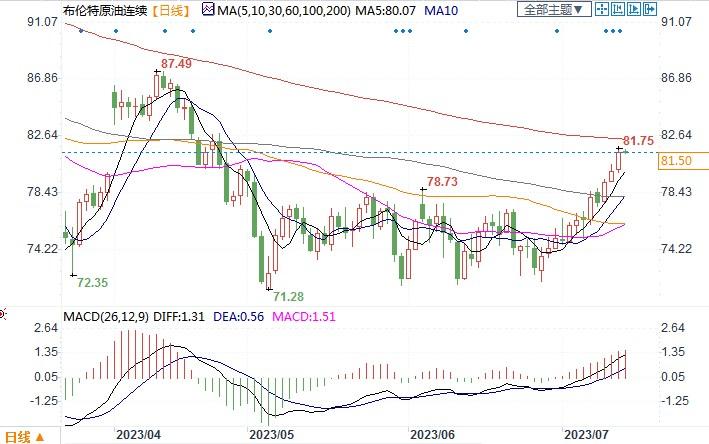
Task: Click the play-forward range icon
Action: click(633, 9)
